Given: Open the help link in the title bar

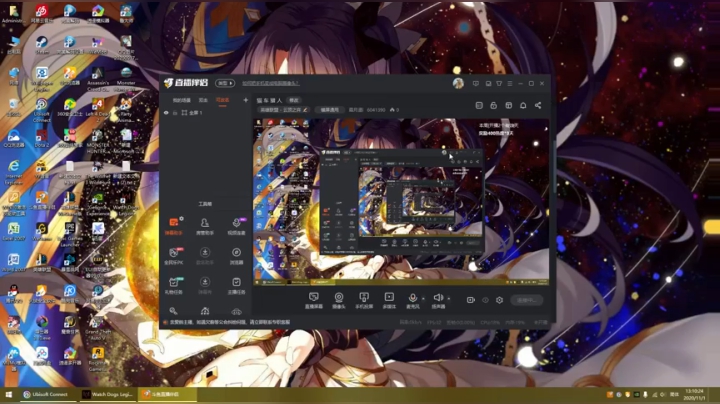Looking at the screenshot, I should click(x=270, y=83).
